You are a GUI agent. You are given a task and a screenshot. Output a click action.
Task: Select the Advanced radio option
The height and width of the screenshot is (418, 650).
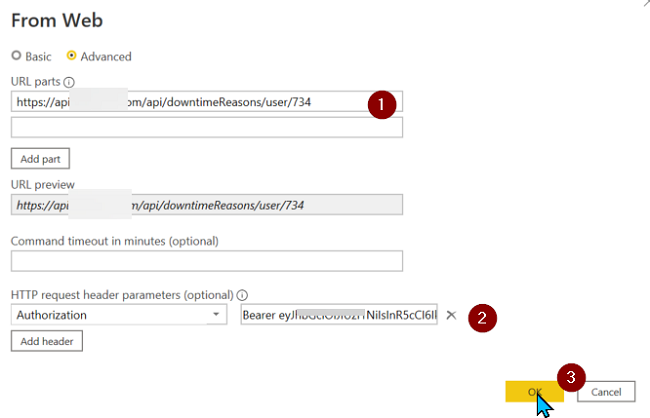(72, 57)
